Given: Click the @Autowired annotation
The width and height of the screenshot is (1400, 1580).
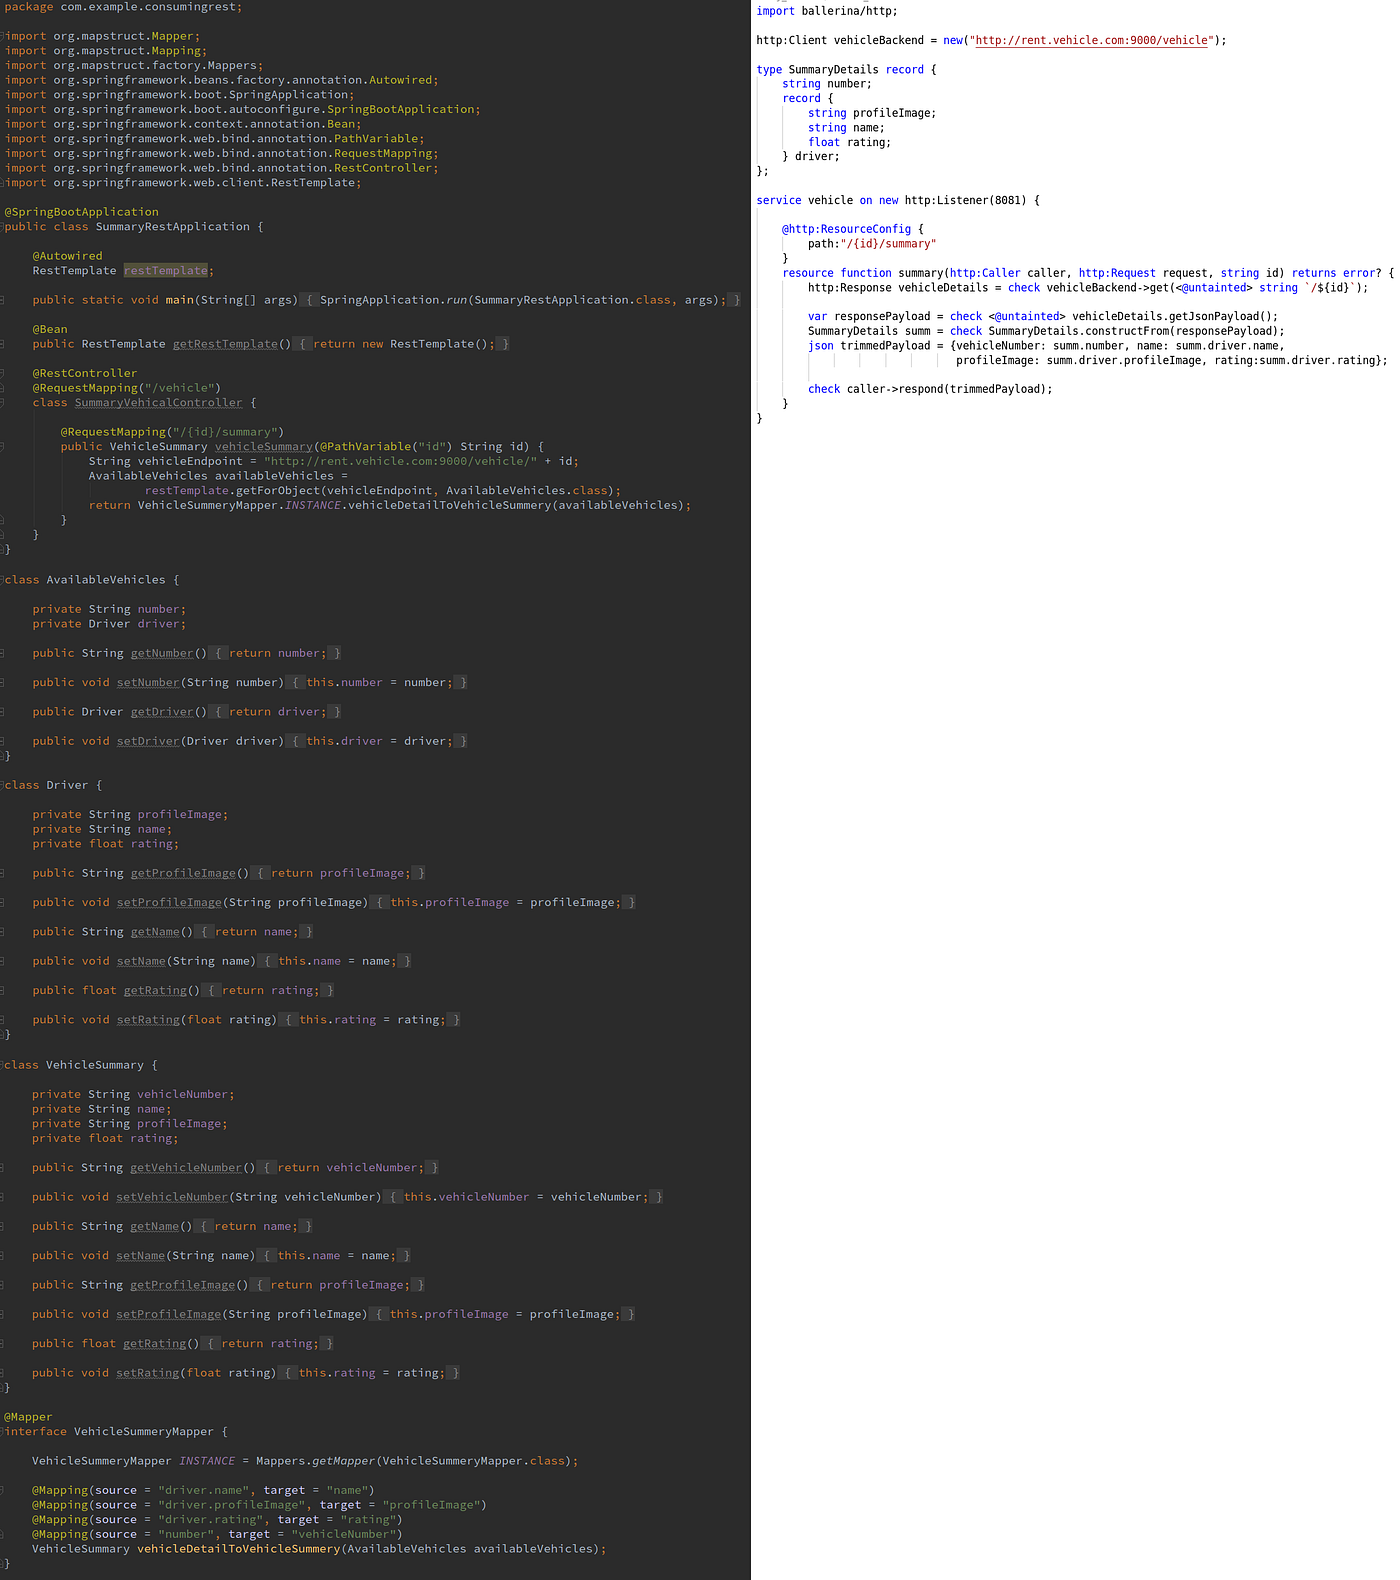Looking at the screenshot, I should click(67, 256).
